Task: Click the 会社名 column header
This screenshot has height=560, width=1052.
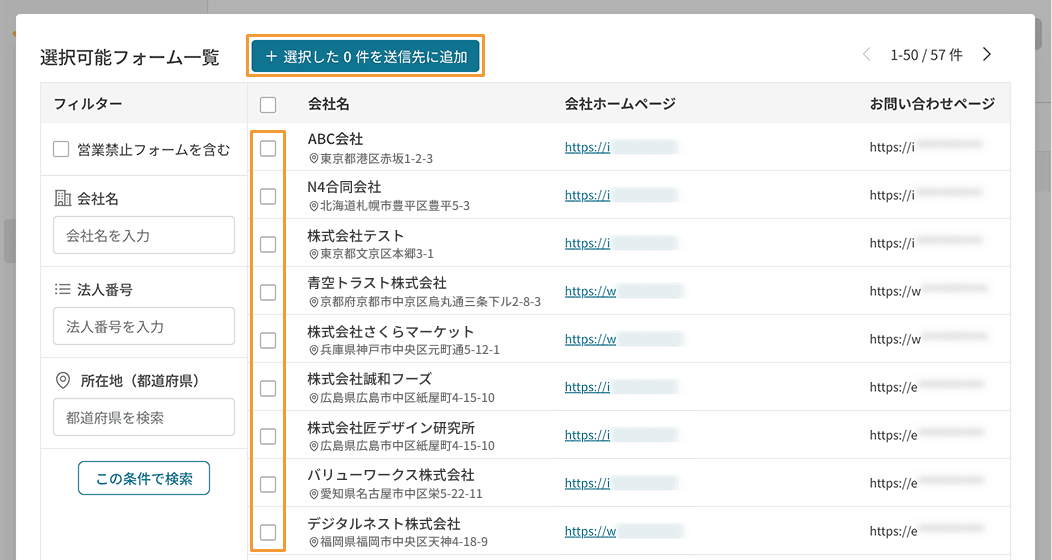Action: coord(329,104)
